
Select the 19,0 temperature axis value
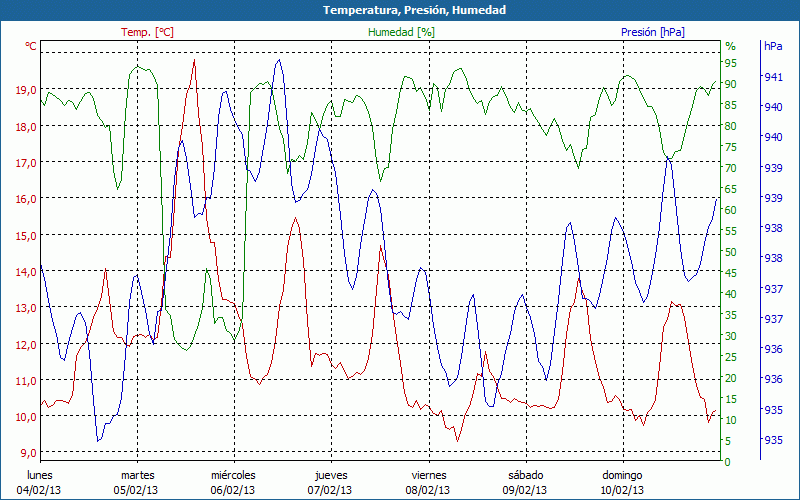point(26,90)
